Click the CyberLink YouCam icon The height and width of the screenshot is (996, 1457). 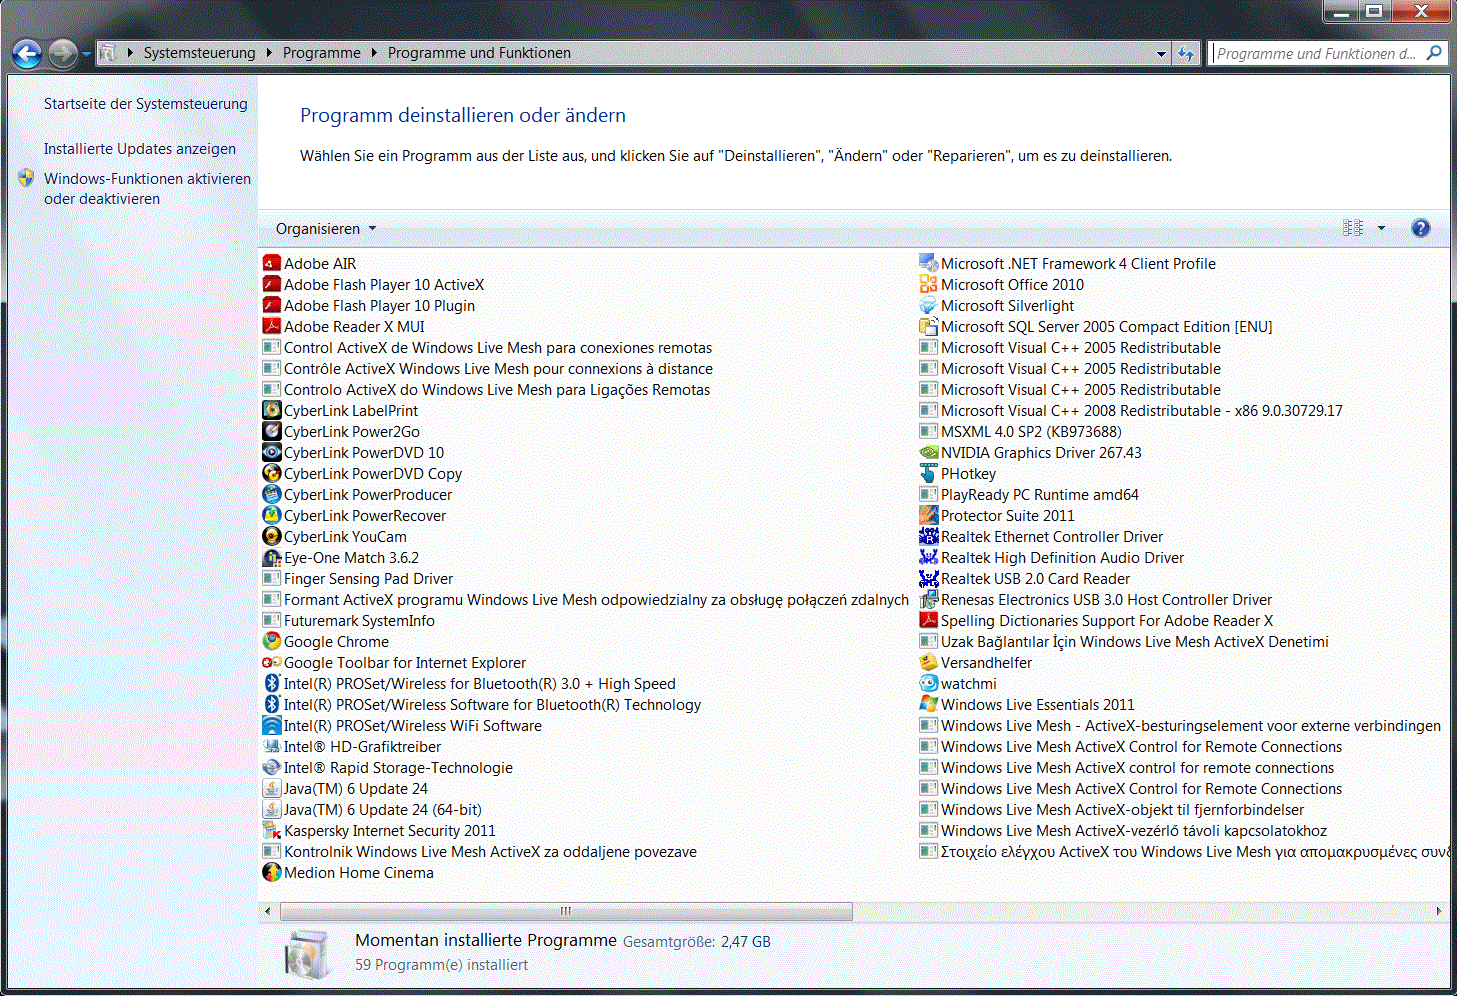click(x=271, y=536)
